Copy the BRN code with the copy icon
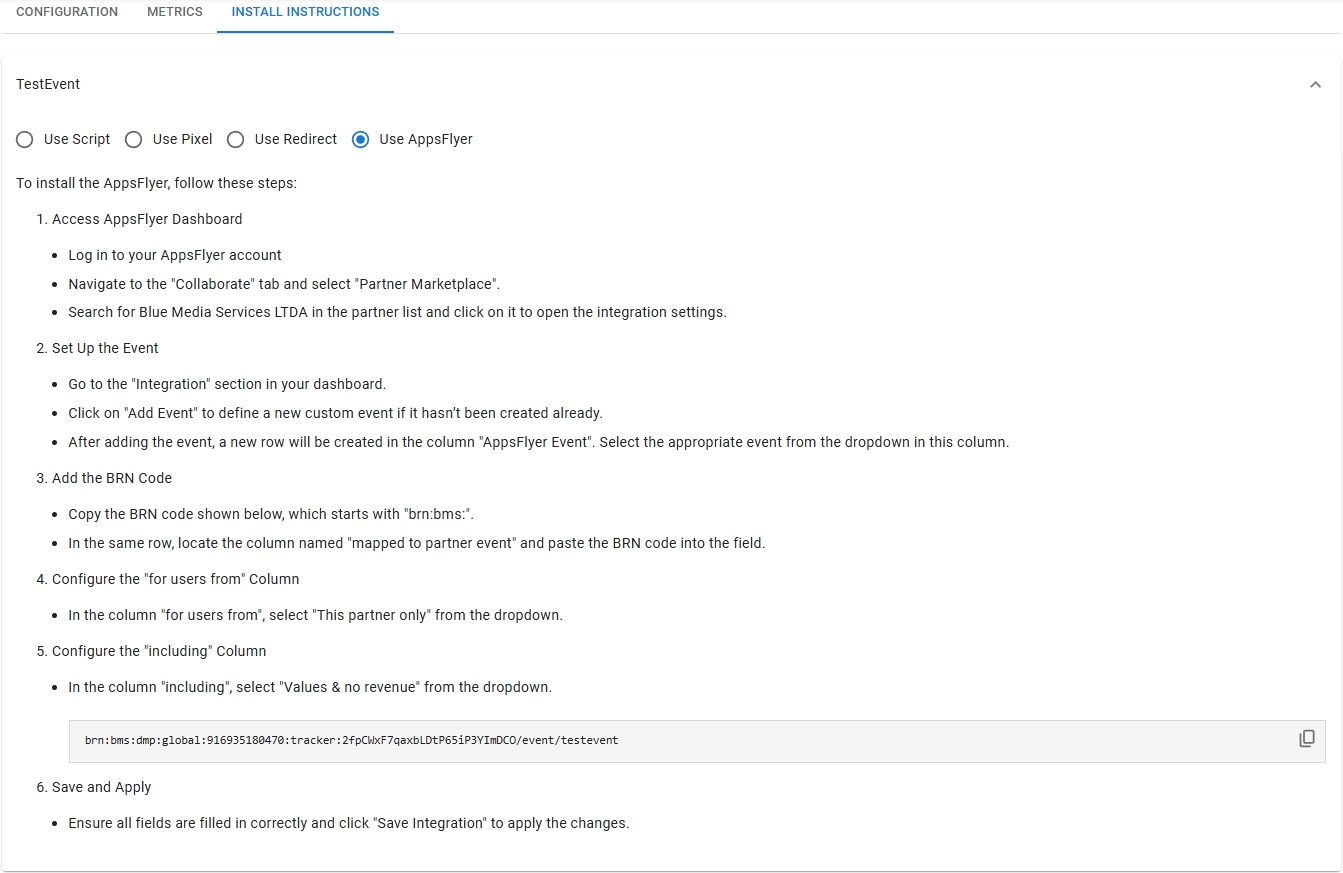The height and width of the screenshot is (873, 1343). pos(1306,739)
